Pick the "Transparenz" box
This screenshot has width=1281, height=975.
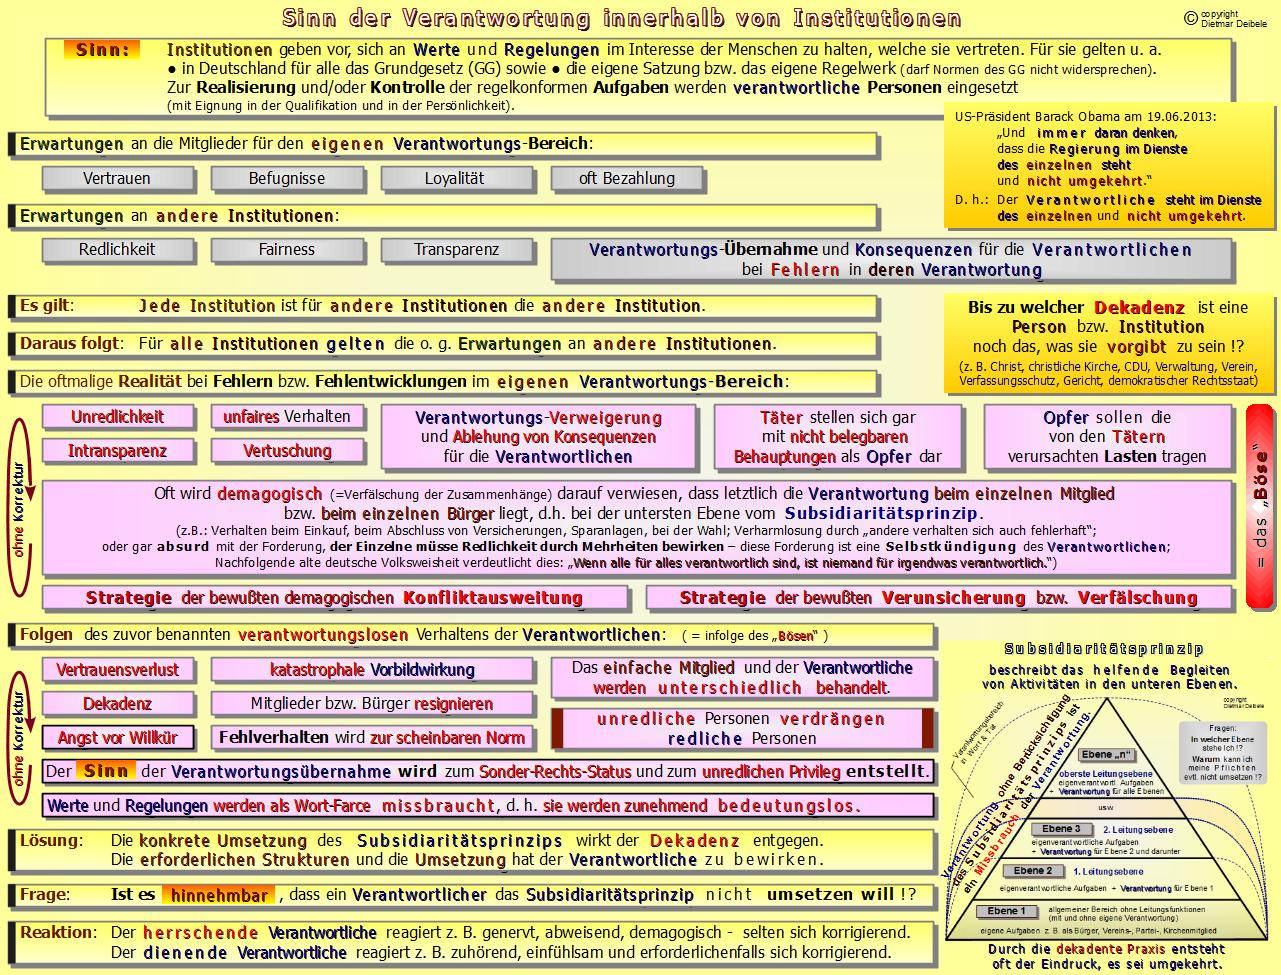point(455,249)
